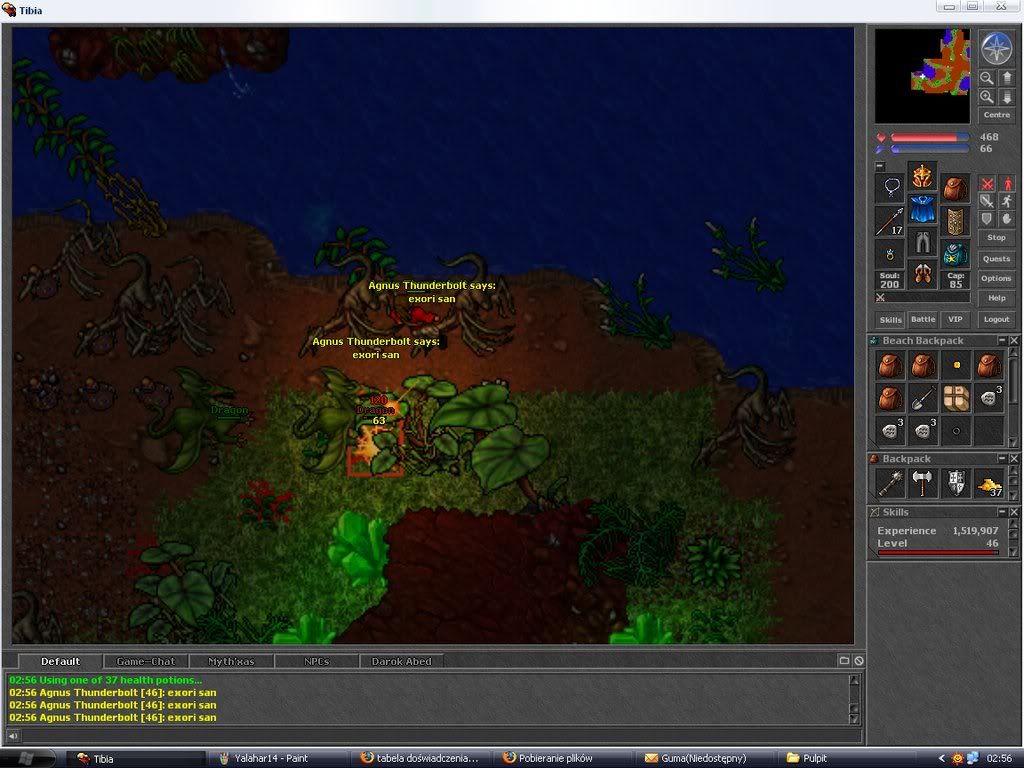This screenshot has height=768, width=1024.
Task: Switch to balanced fight mode
Action: point(987,201)
